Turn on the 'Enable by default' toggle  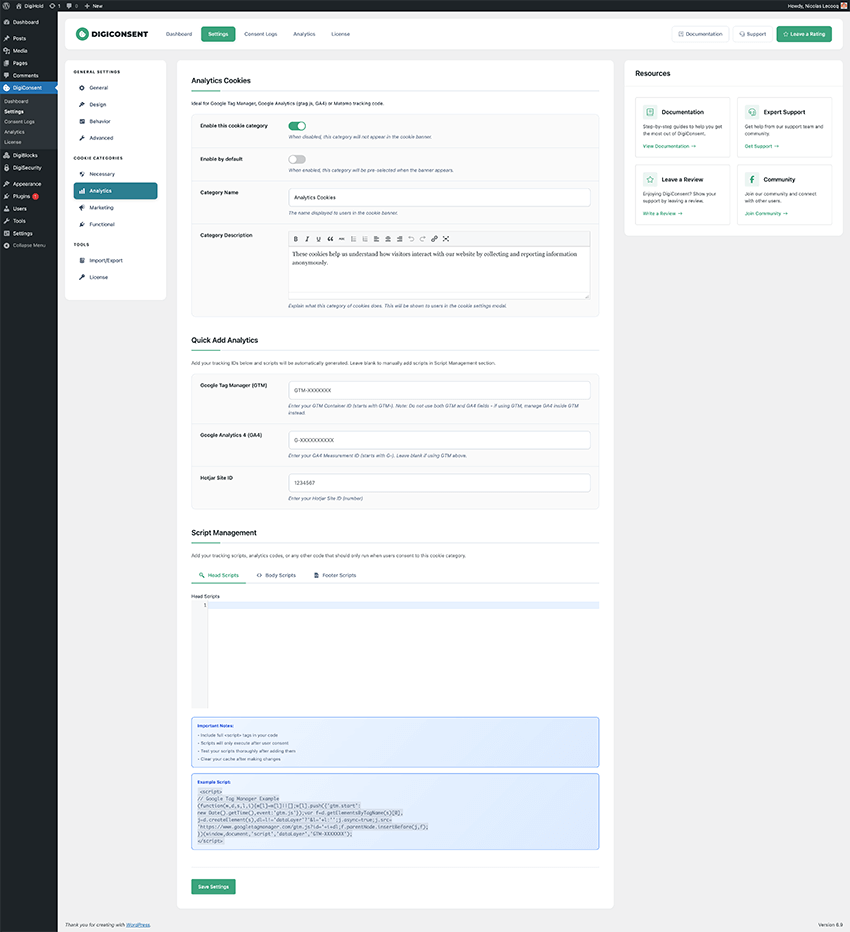click(297, 159)
